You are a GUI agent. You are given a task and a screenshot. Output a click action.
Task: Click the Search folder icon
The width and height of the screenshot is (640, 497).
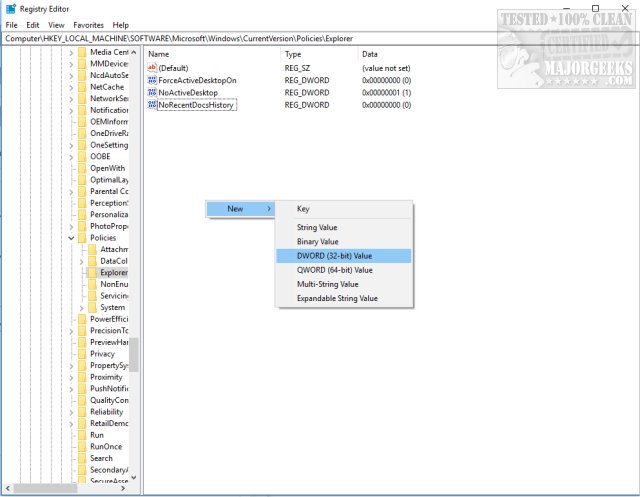[82, 458]
